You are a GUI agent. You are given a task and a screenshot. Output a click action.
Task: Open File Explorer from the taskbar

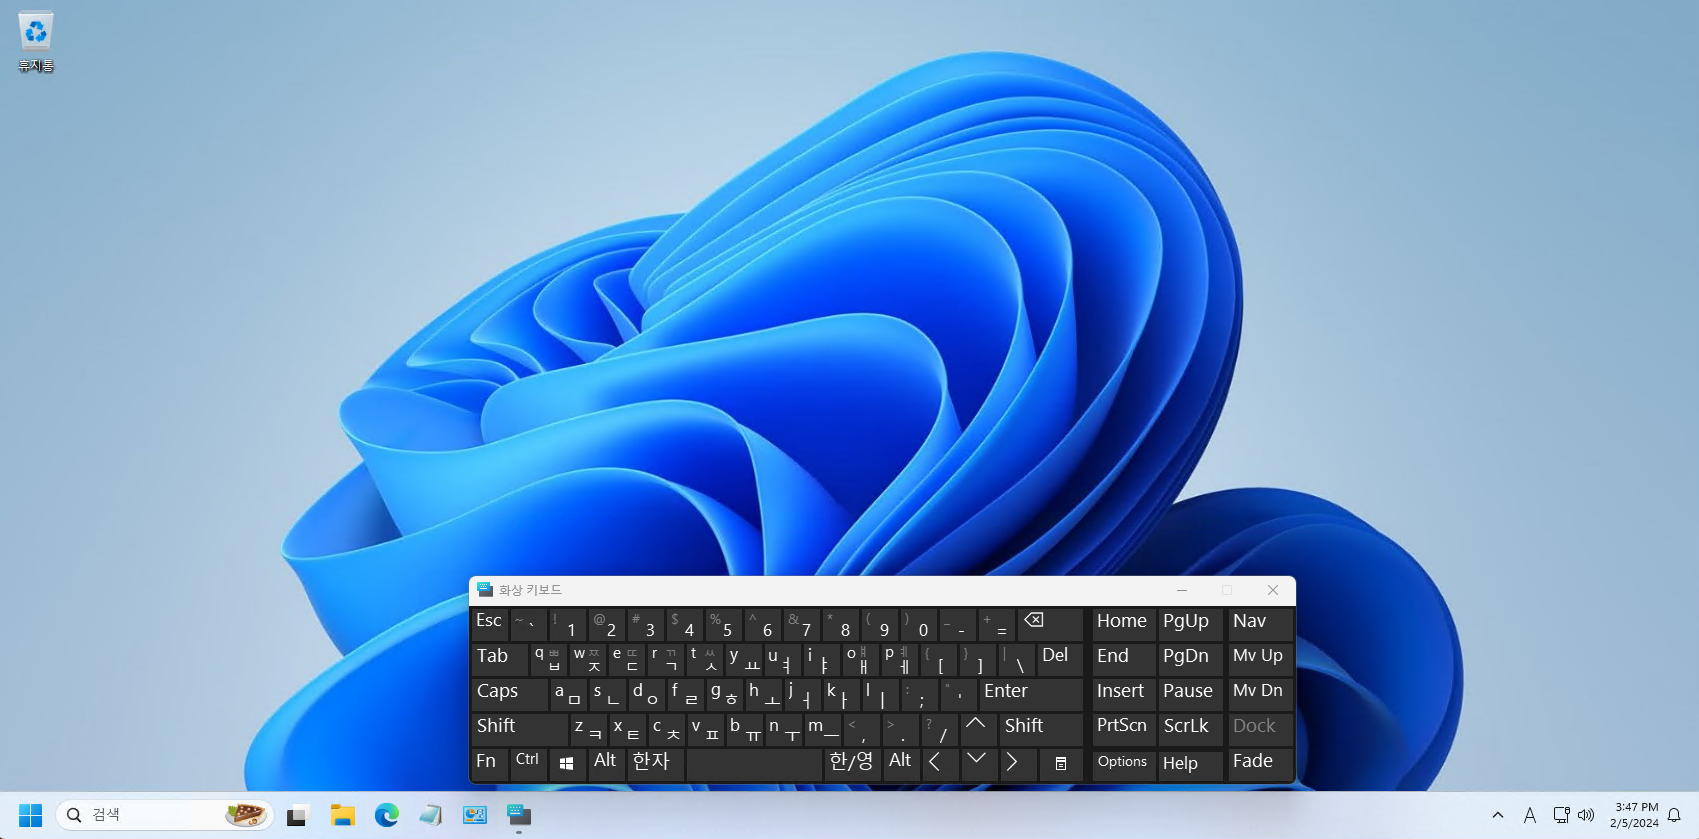343,815
